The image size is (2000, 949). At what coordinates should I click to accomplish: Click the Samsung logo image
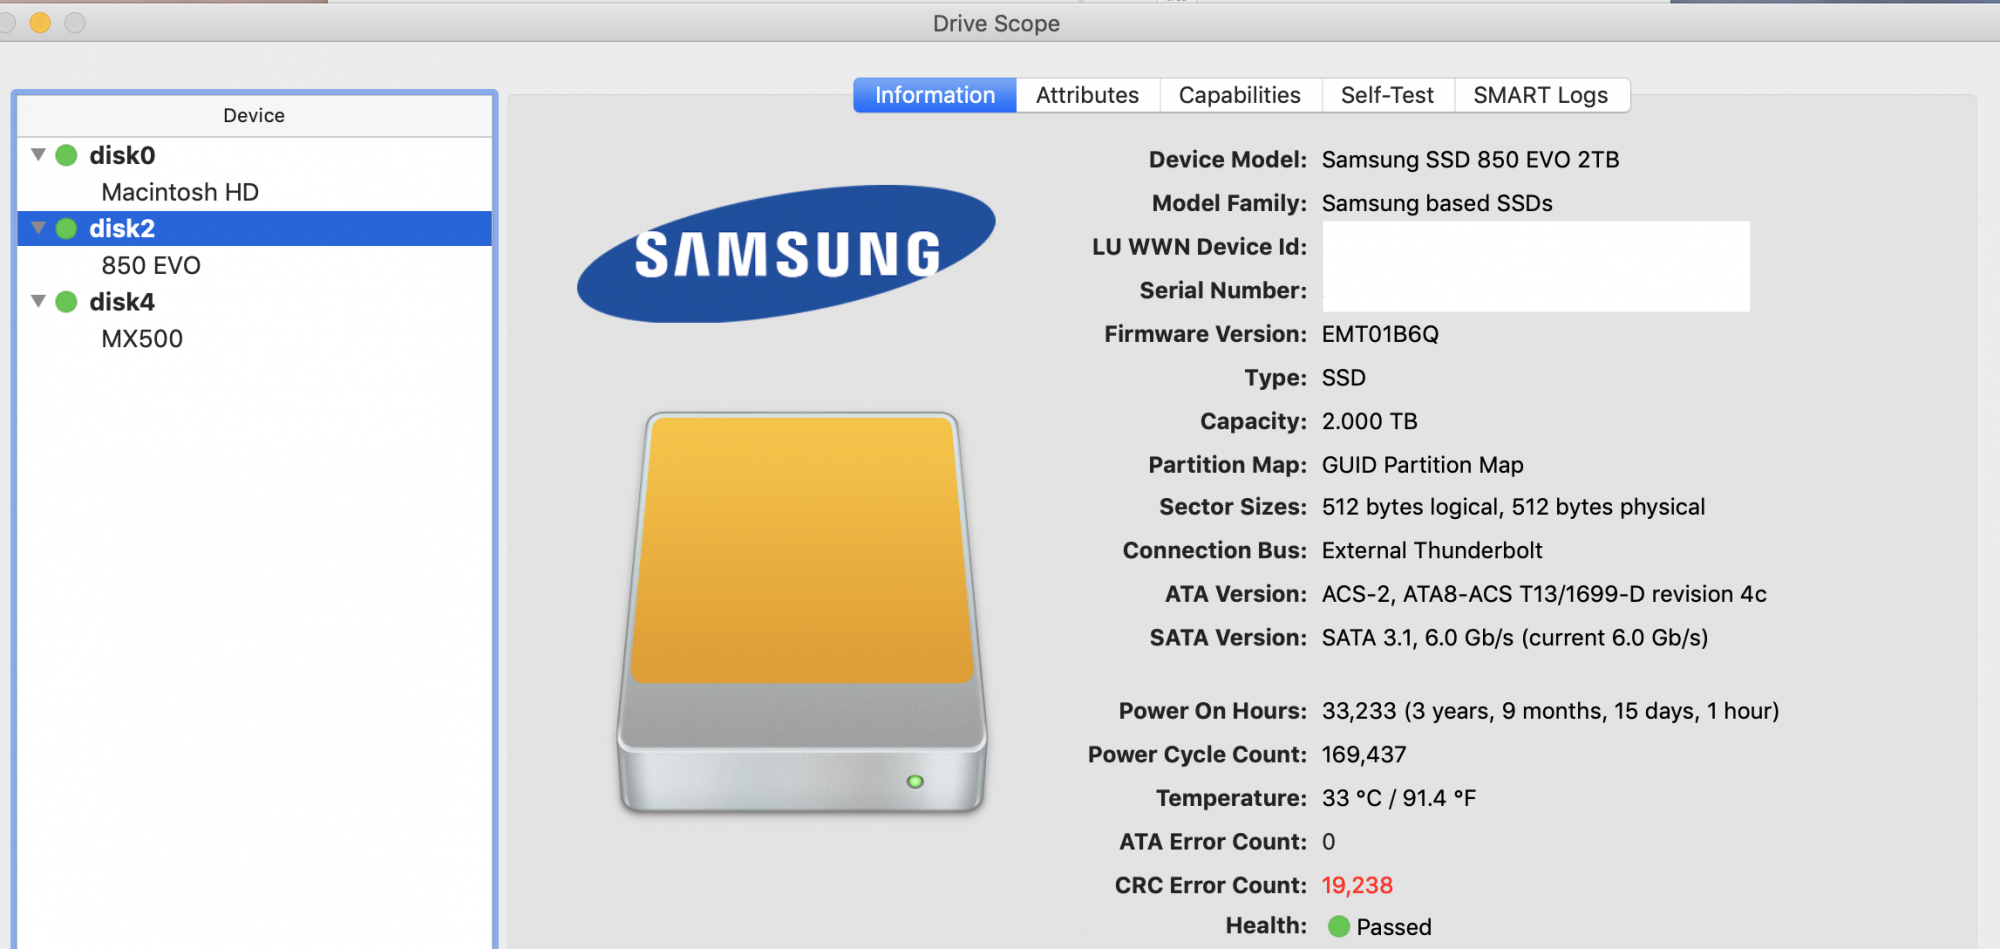coord(786,253)
